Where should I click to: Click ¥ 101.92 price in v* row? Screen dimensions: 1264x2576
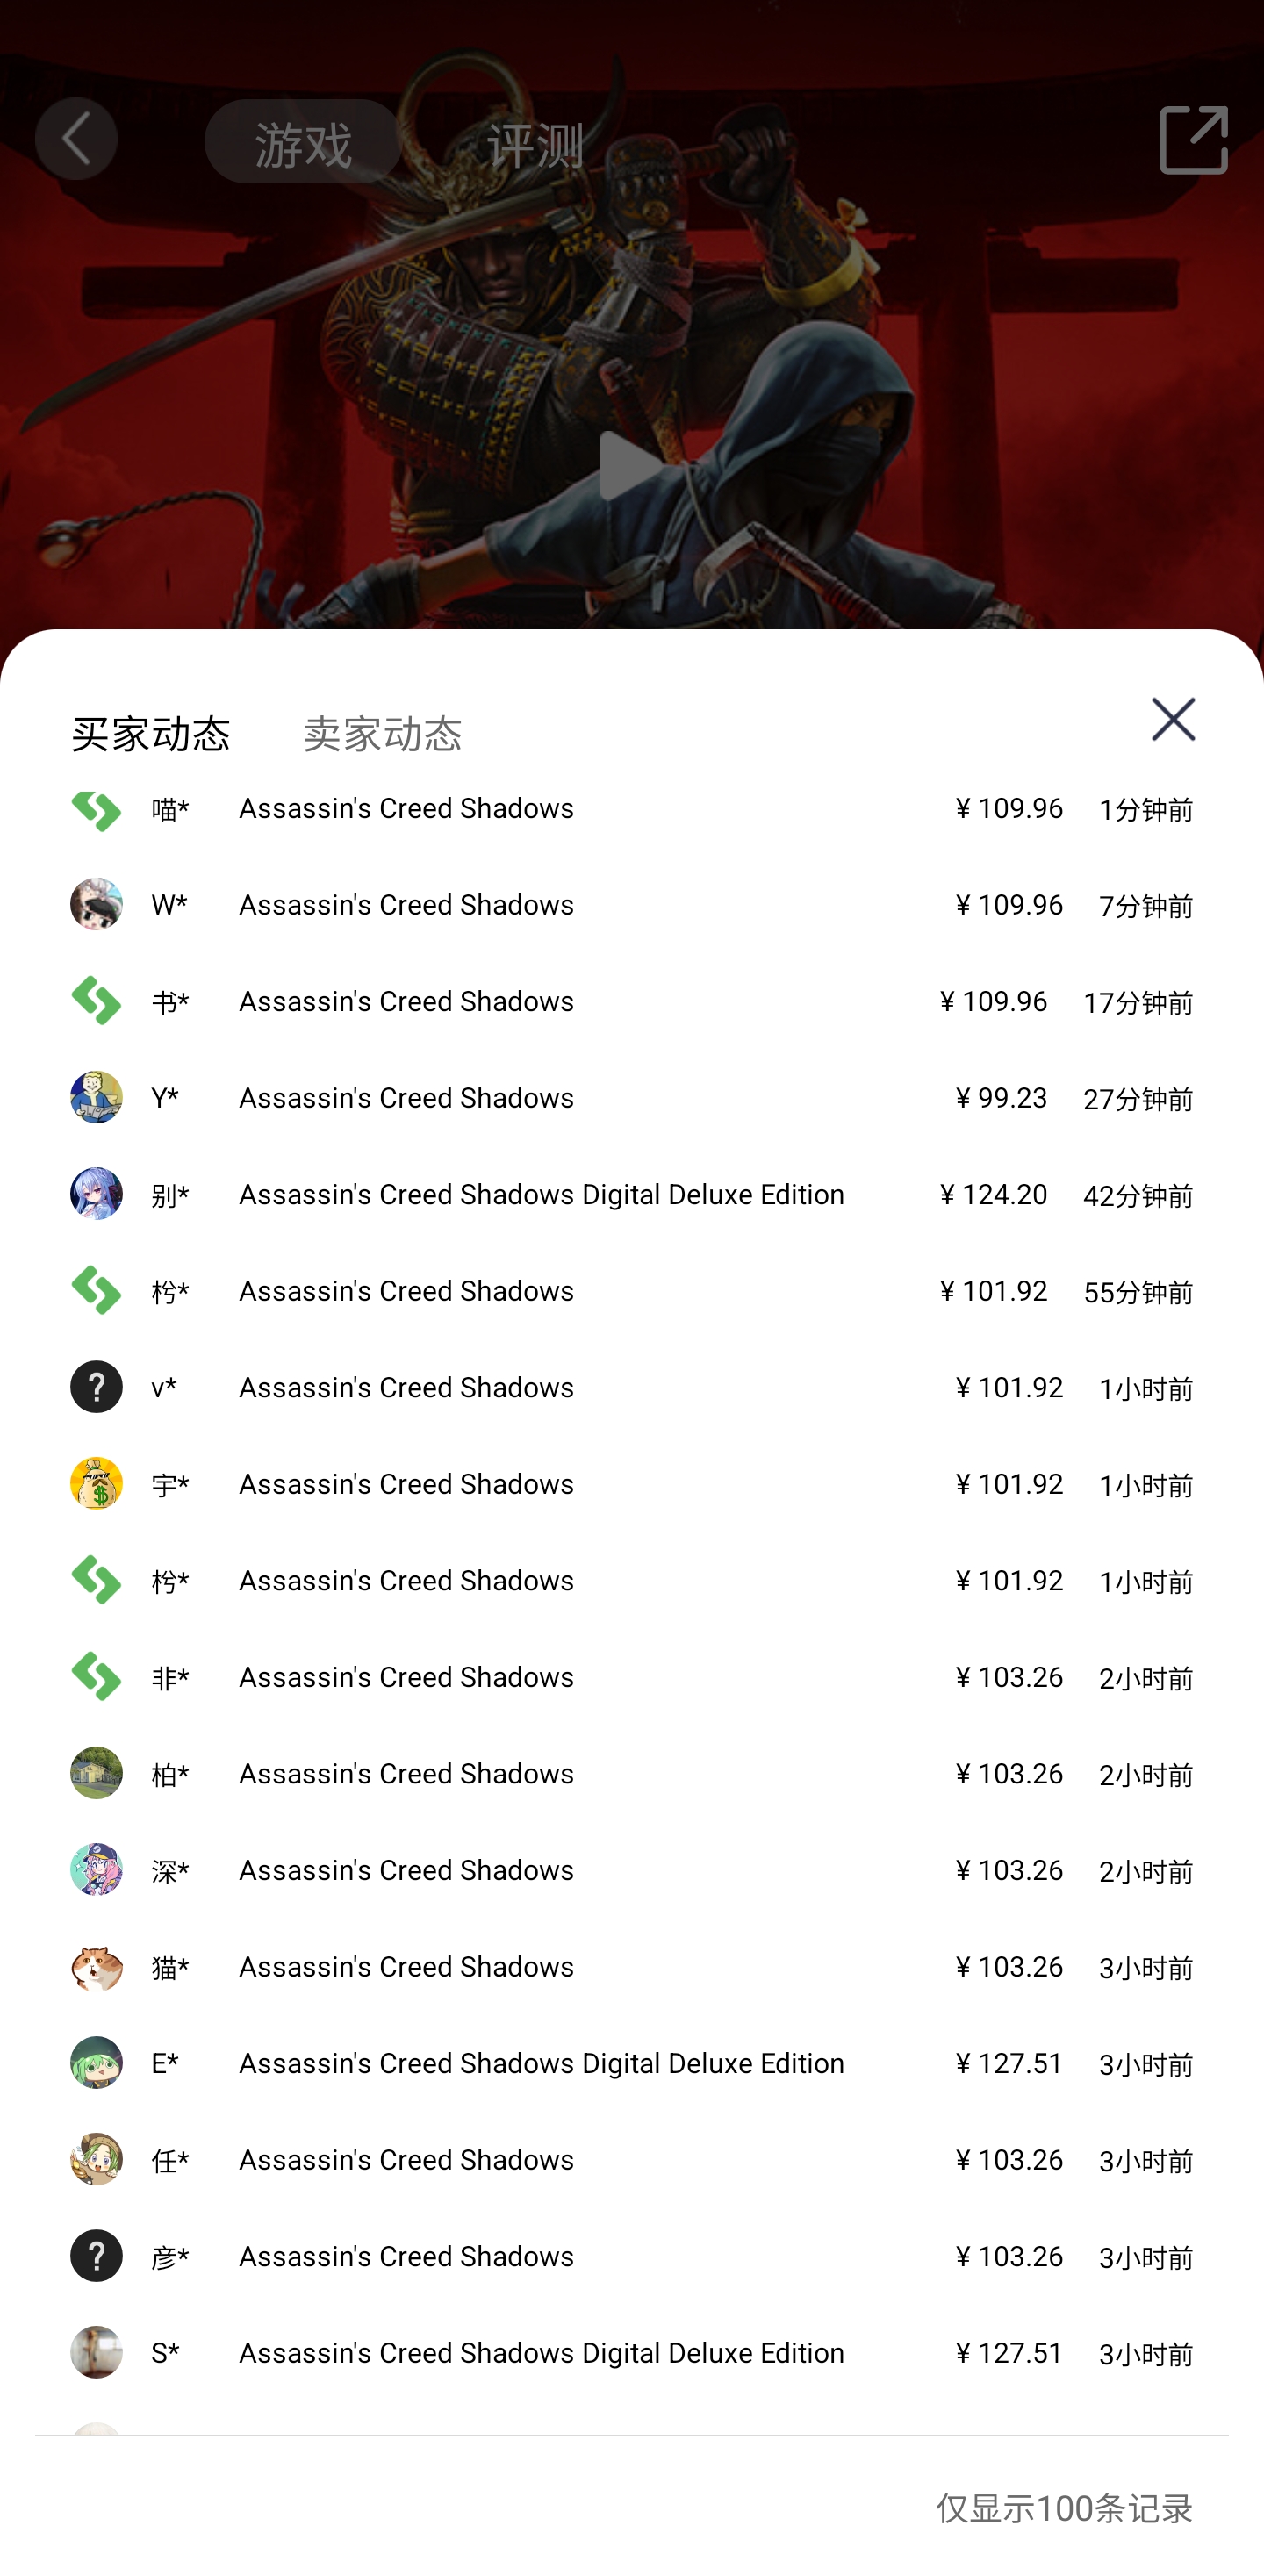(1009, 1387)
